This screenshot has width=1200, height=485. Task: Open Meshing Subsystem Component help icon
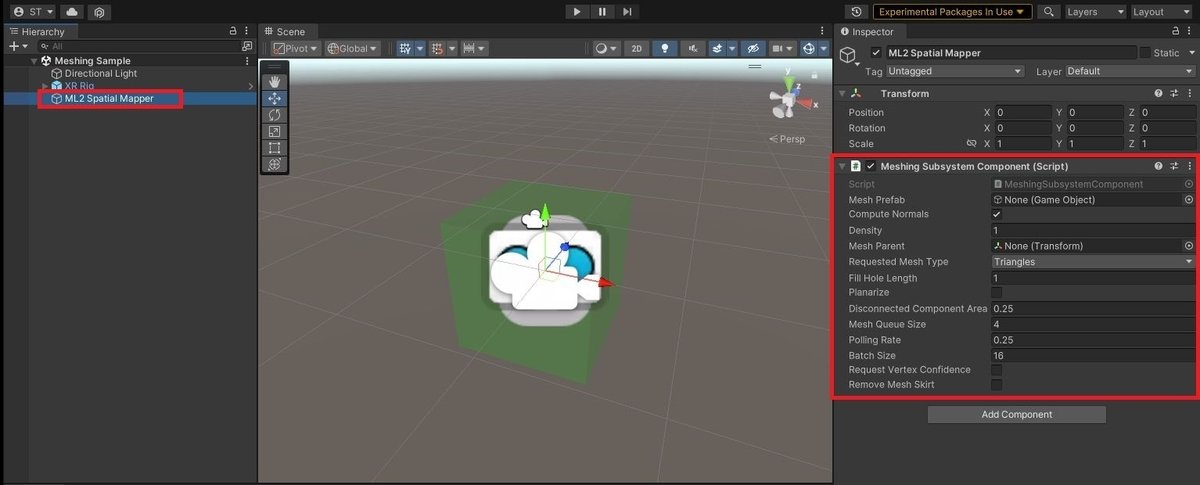pyautogui.click(x=1158, y=166)
